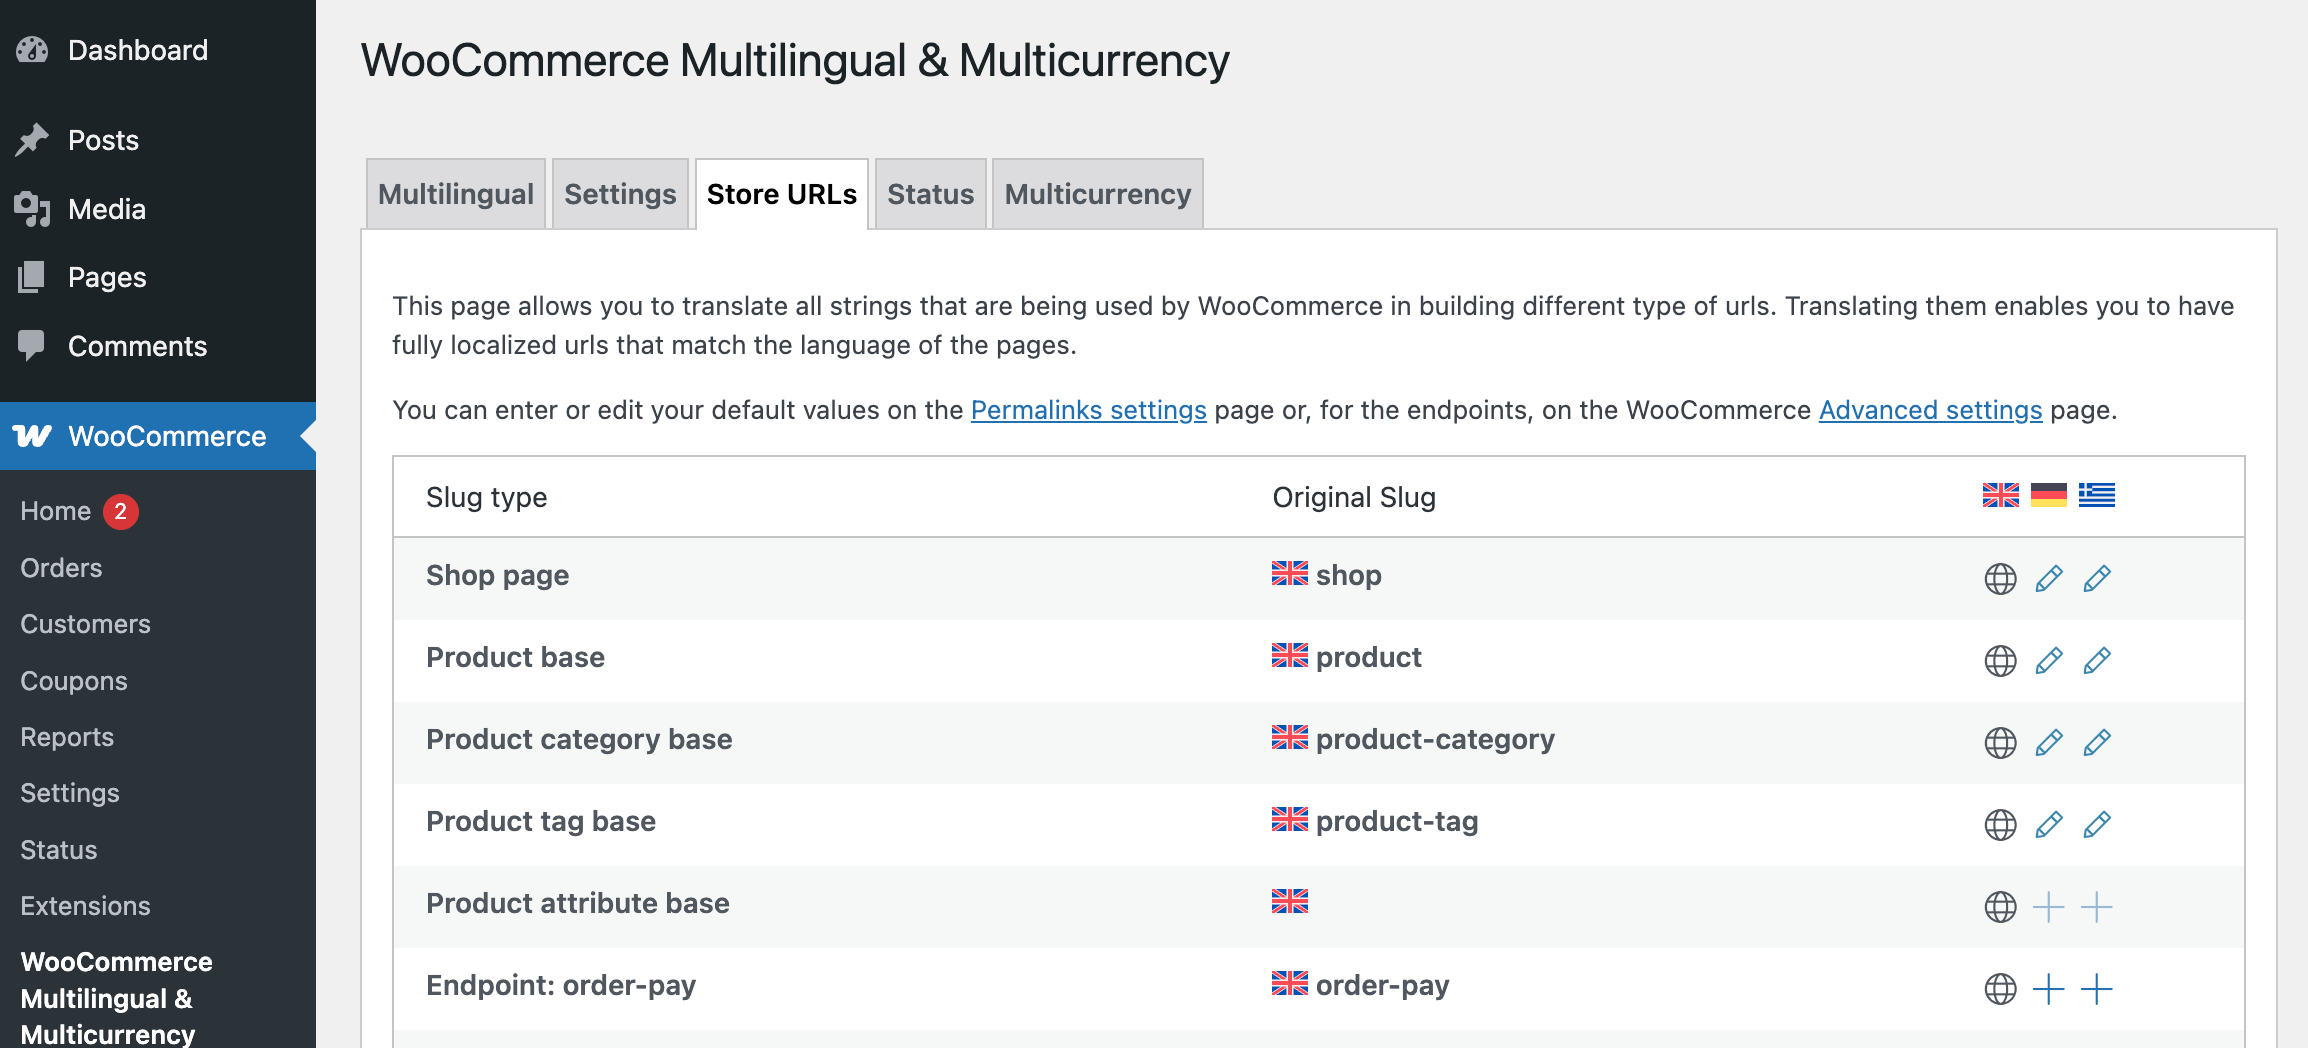Click the 'Slug type' column header

coord(487,497)
